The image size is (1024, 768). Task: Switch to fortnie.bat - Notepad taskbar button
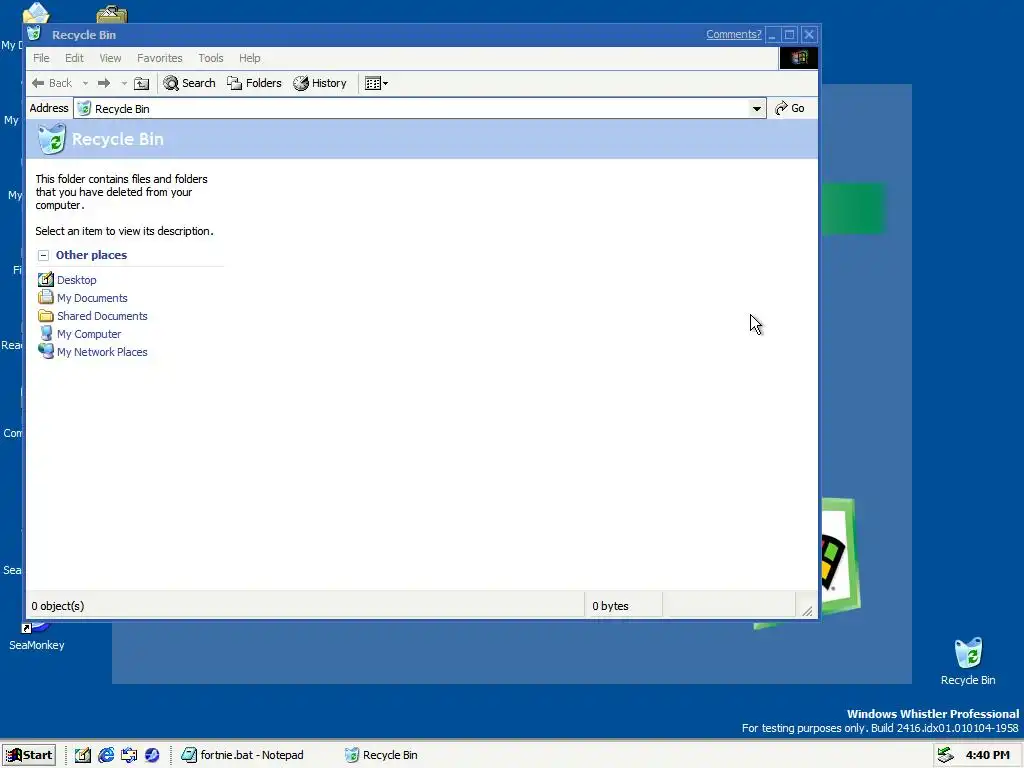click(243, 755)
